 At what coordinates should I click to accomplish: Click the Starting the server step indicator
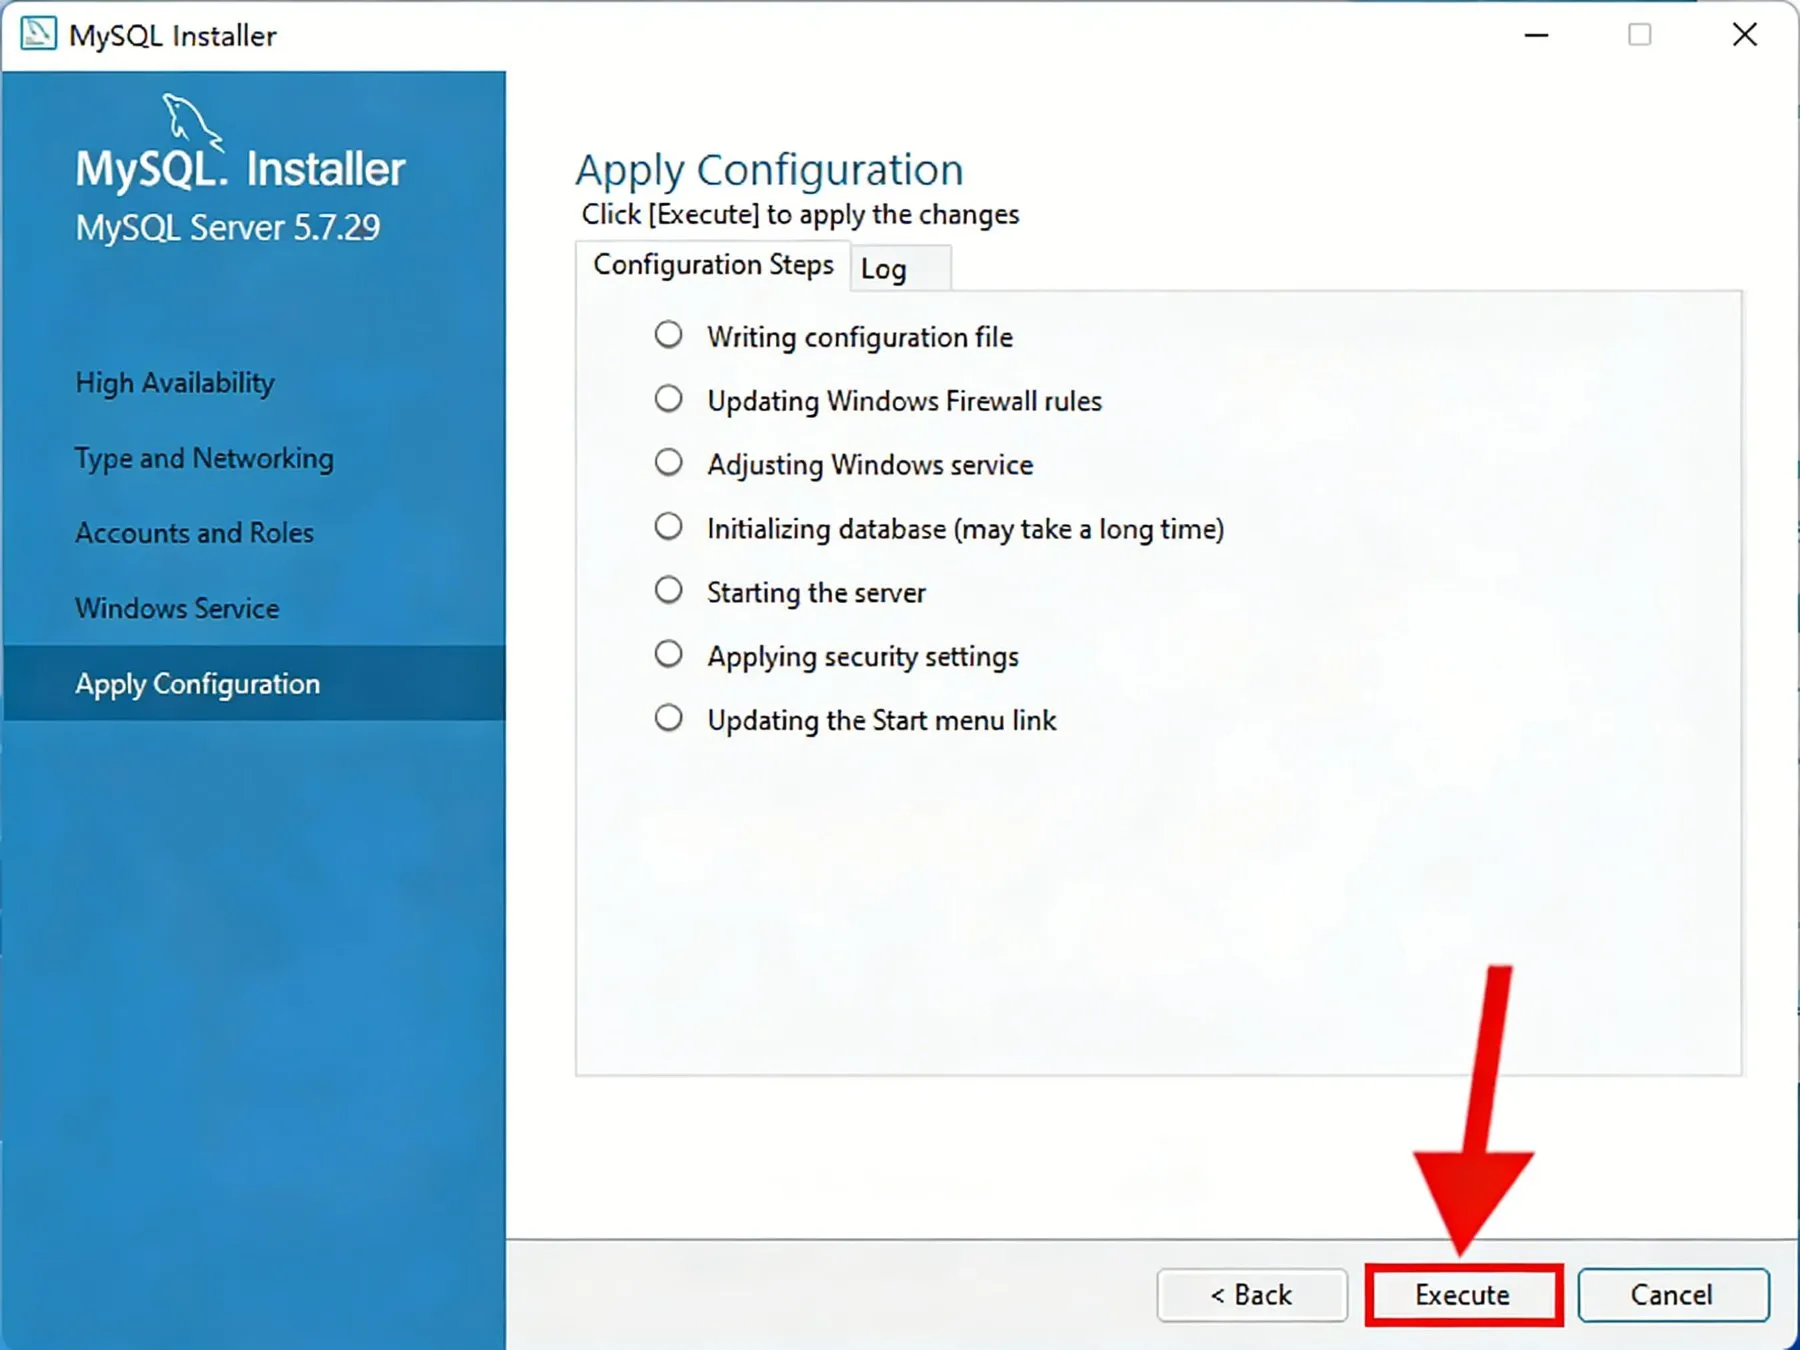[668, 591]
